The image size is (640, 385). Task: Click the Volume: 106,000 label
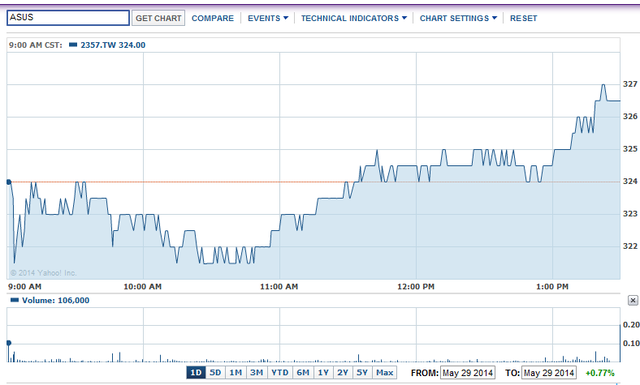56,300
